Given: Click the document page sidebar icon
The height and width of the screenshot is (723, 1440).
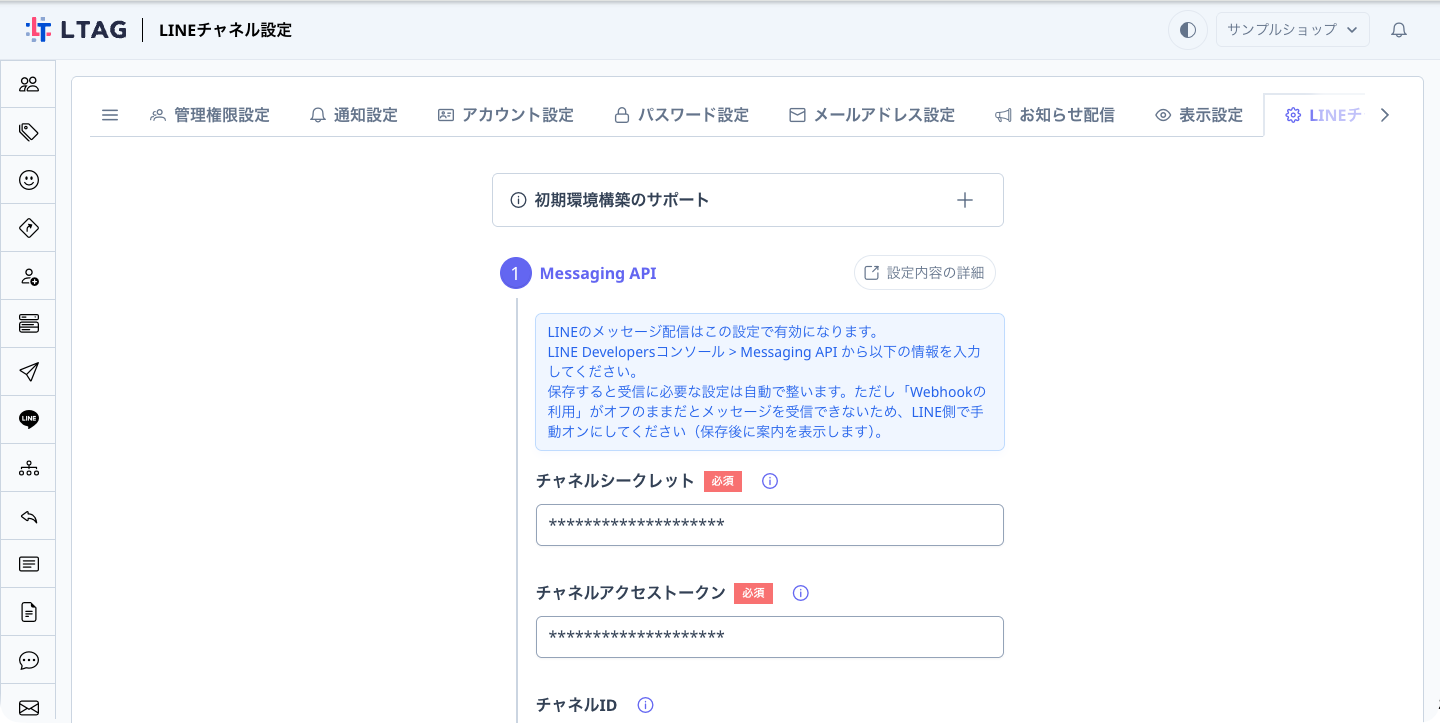Looking at the screenshot, I should click(x=29, y=612).
